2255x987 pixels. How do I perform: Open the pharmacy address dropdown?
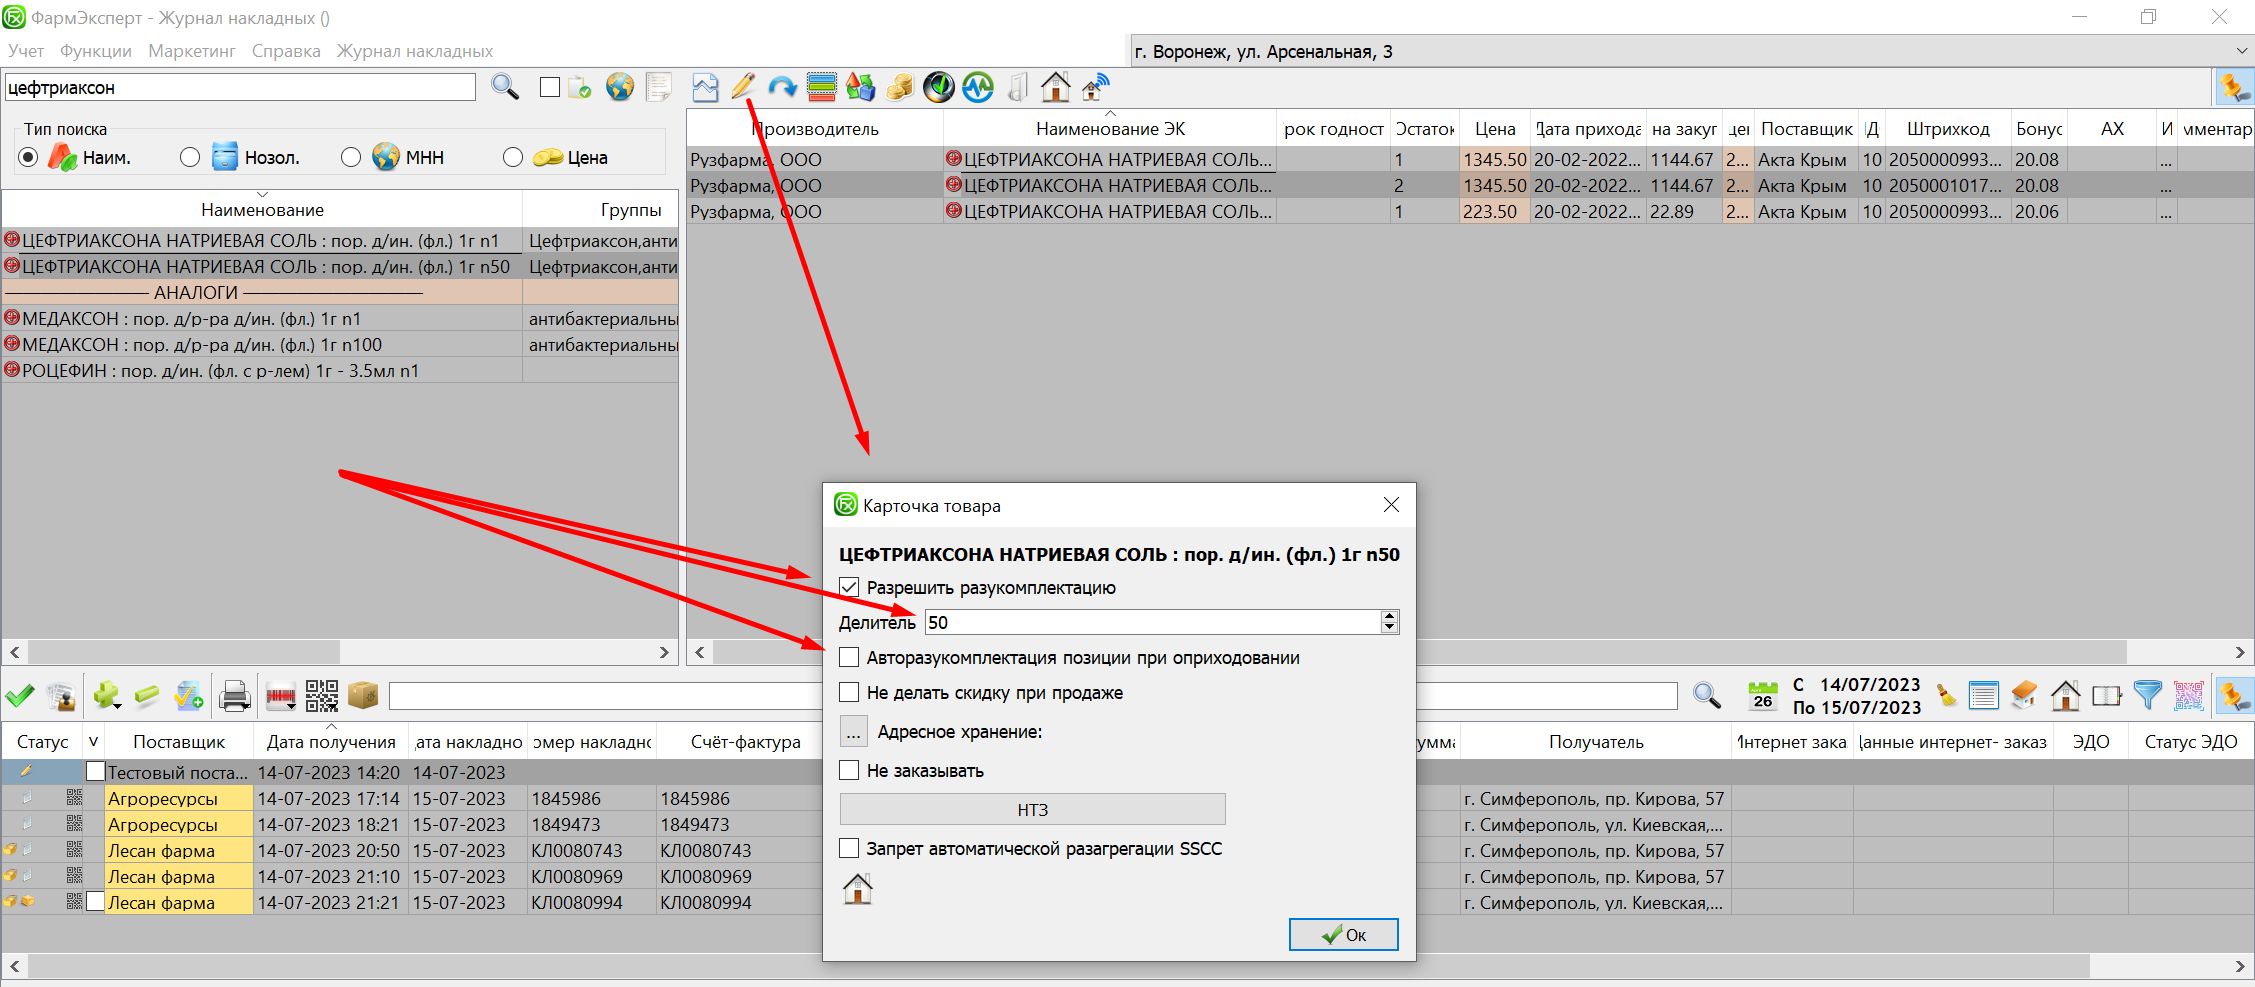coord(2240,52)
